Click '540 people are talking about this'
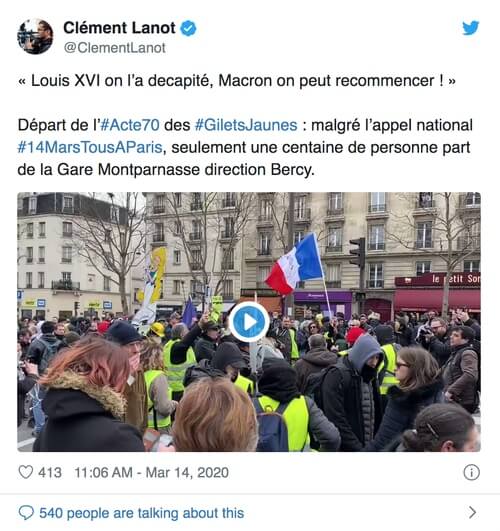This screenshot has height=531, width=500. click(x=142, y=513)
